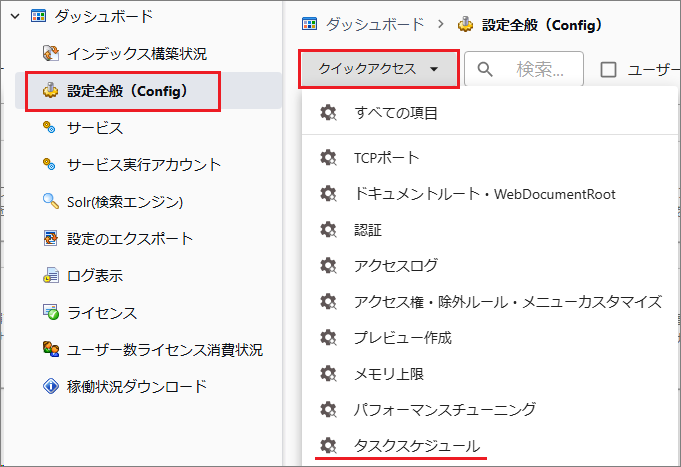The width and height of the screenshot is (681, 467).
Task: Click the サービス gear icon in sidebar
Action: click(50, 128)
